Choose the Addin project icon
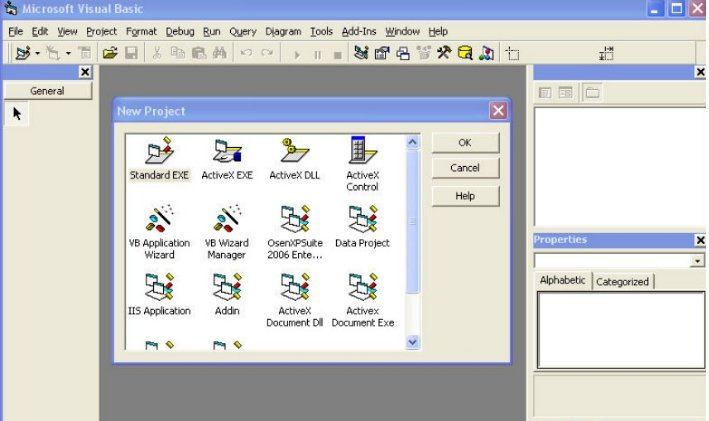The image size is (709, 421). point(227,287)
